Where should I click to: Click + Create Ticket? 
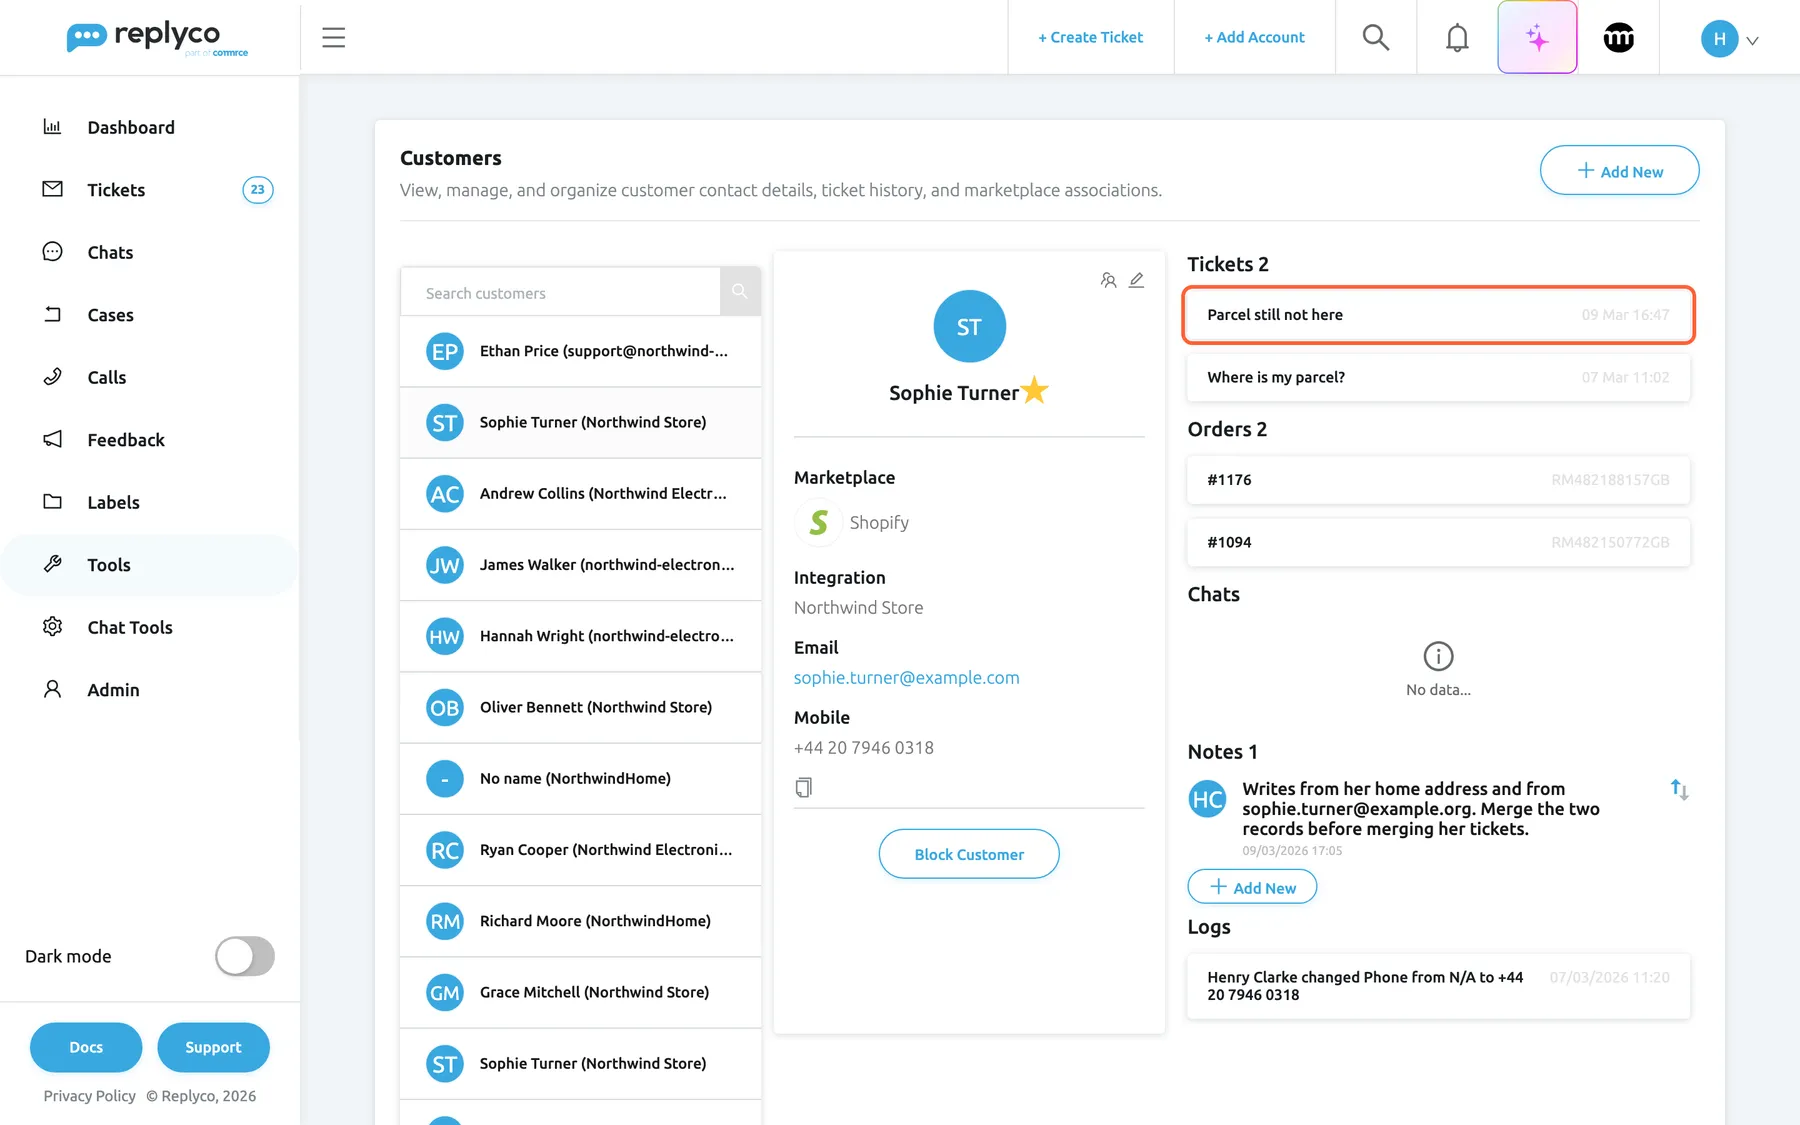pyautogui.click(x=1090, y=37)
